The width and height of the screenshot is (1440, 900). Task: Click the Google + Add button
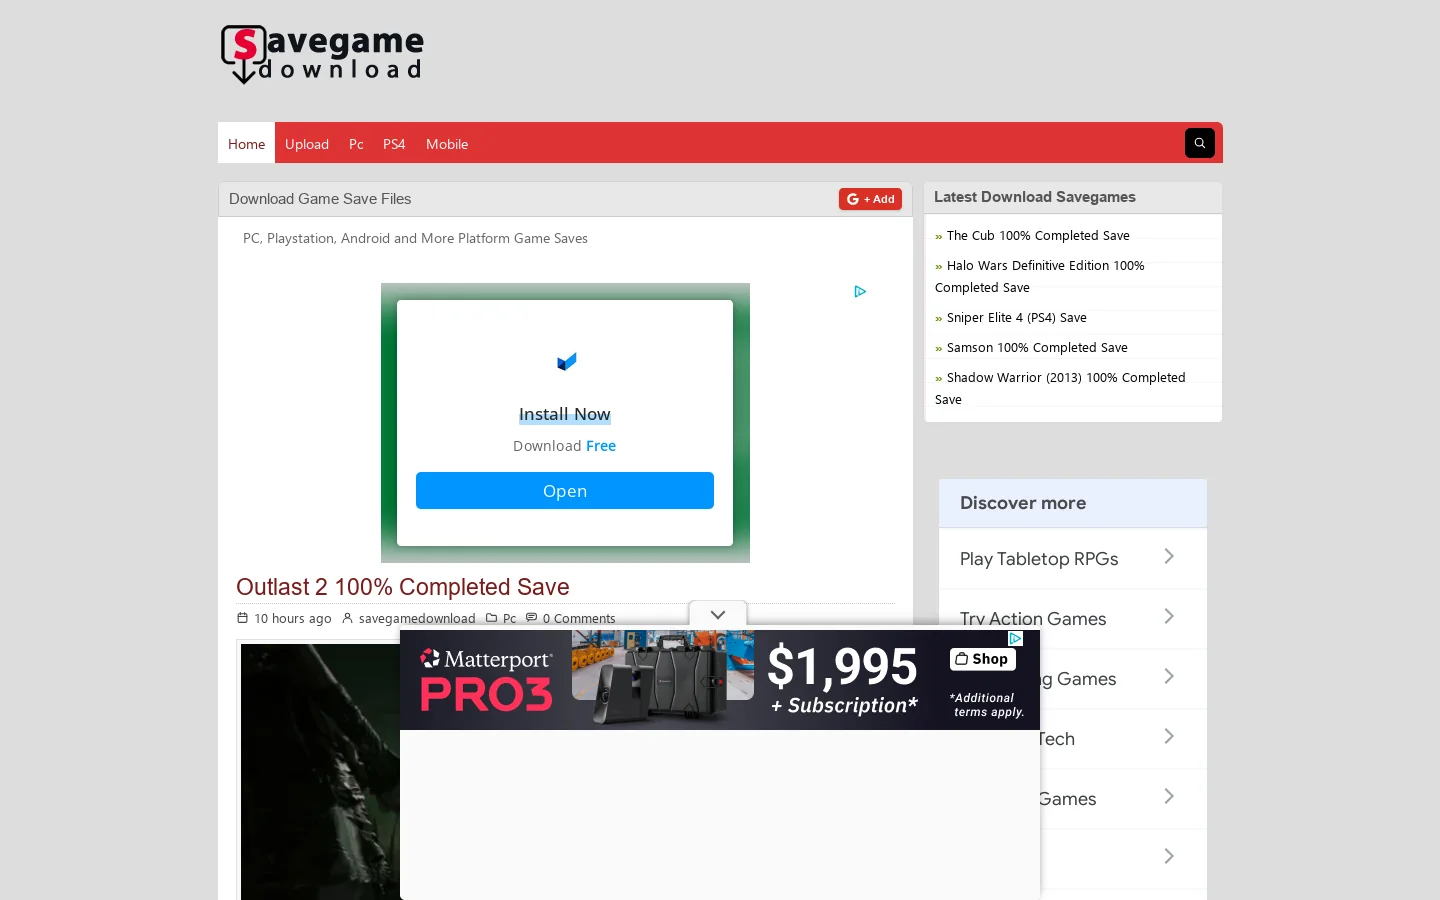click(x=870, y=199)
